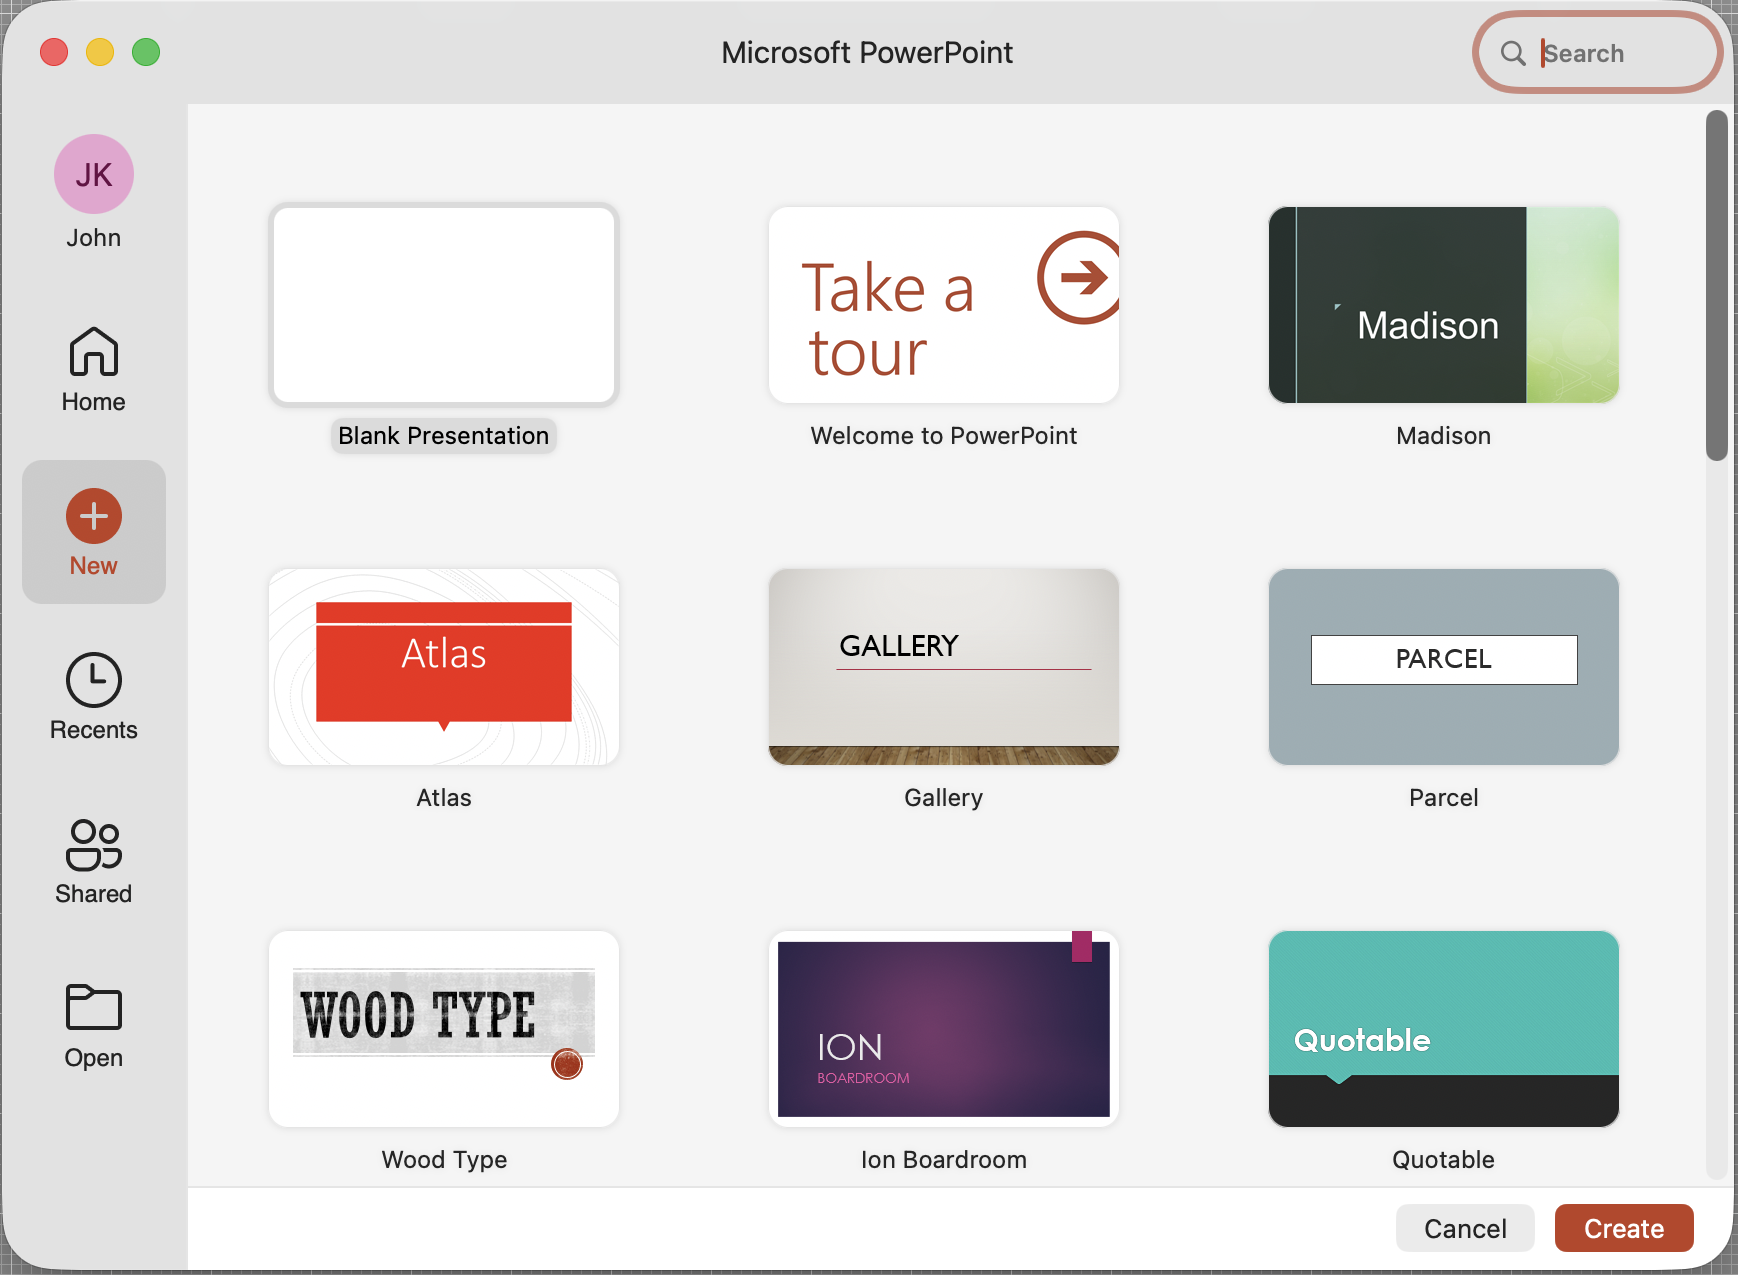Screen dimensions: 1738x1275
Task: Select the Wood Type template thumbnail
Action: [444, 1029]
